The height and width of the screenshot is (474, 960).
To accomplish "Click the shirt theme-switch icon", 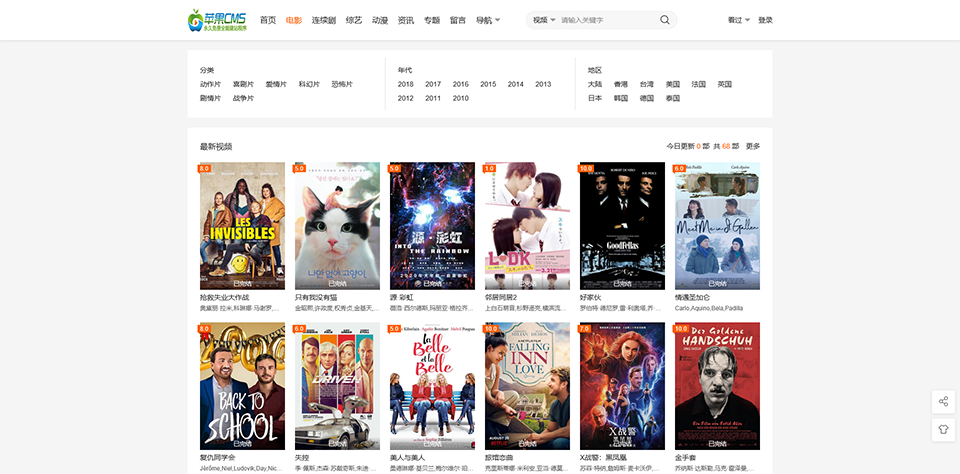I will pos(943,430).
